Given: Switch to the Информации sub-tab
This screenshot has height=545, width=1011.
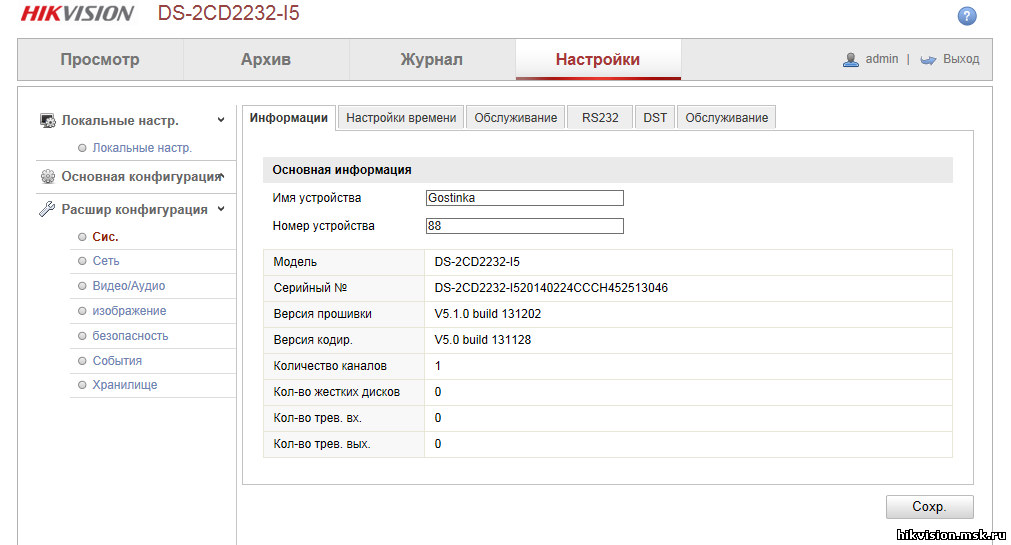Looking at the screenshot, I should [x=289, y=118].
